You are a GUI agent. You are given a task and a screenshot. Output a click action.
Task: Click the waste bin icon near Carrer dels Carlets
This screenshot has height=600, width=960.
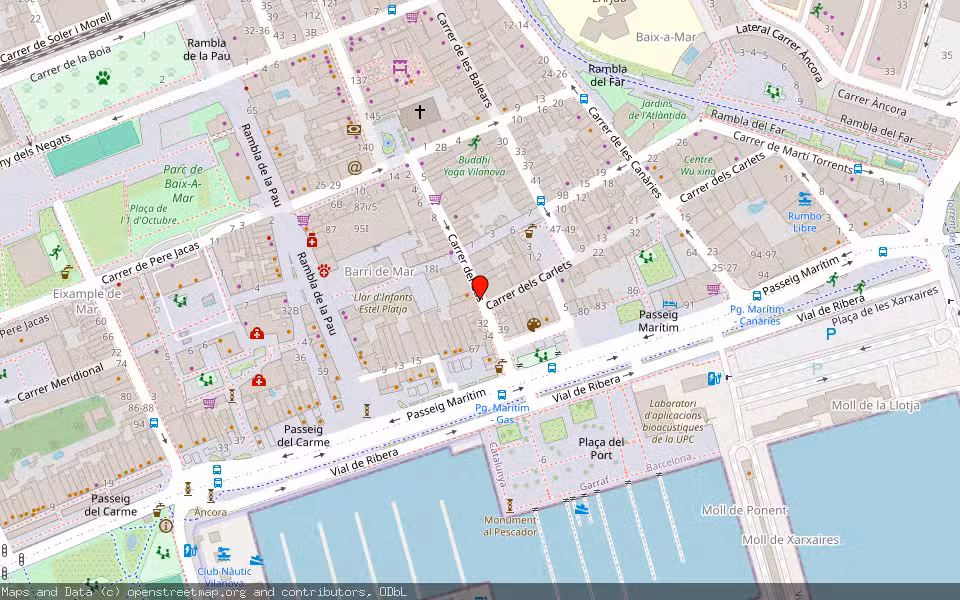529,234
